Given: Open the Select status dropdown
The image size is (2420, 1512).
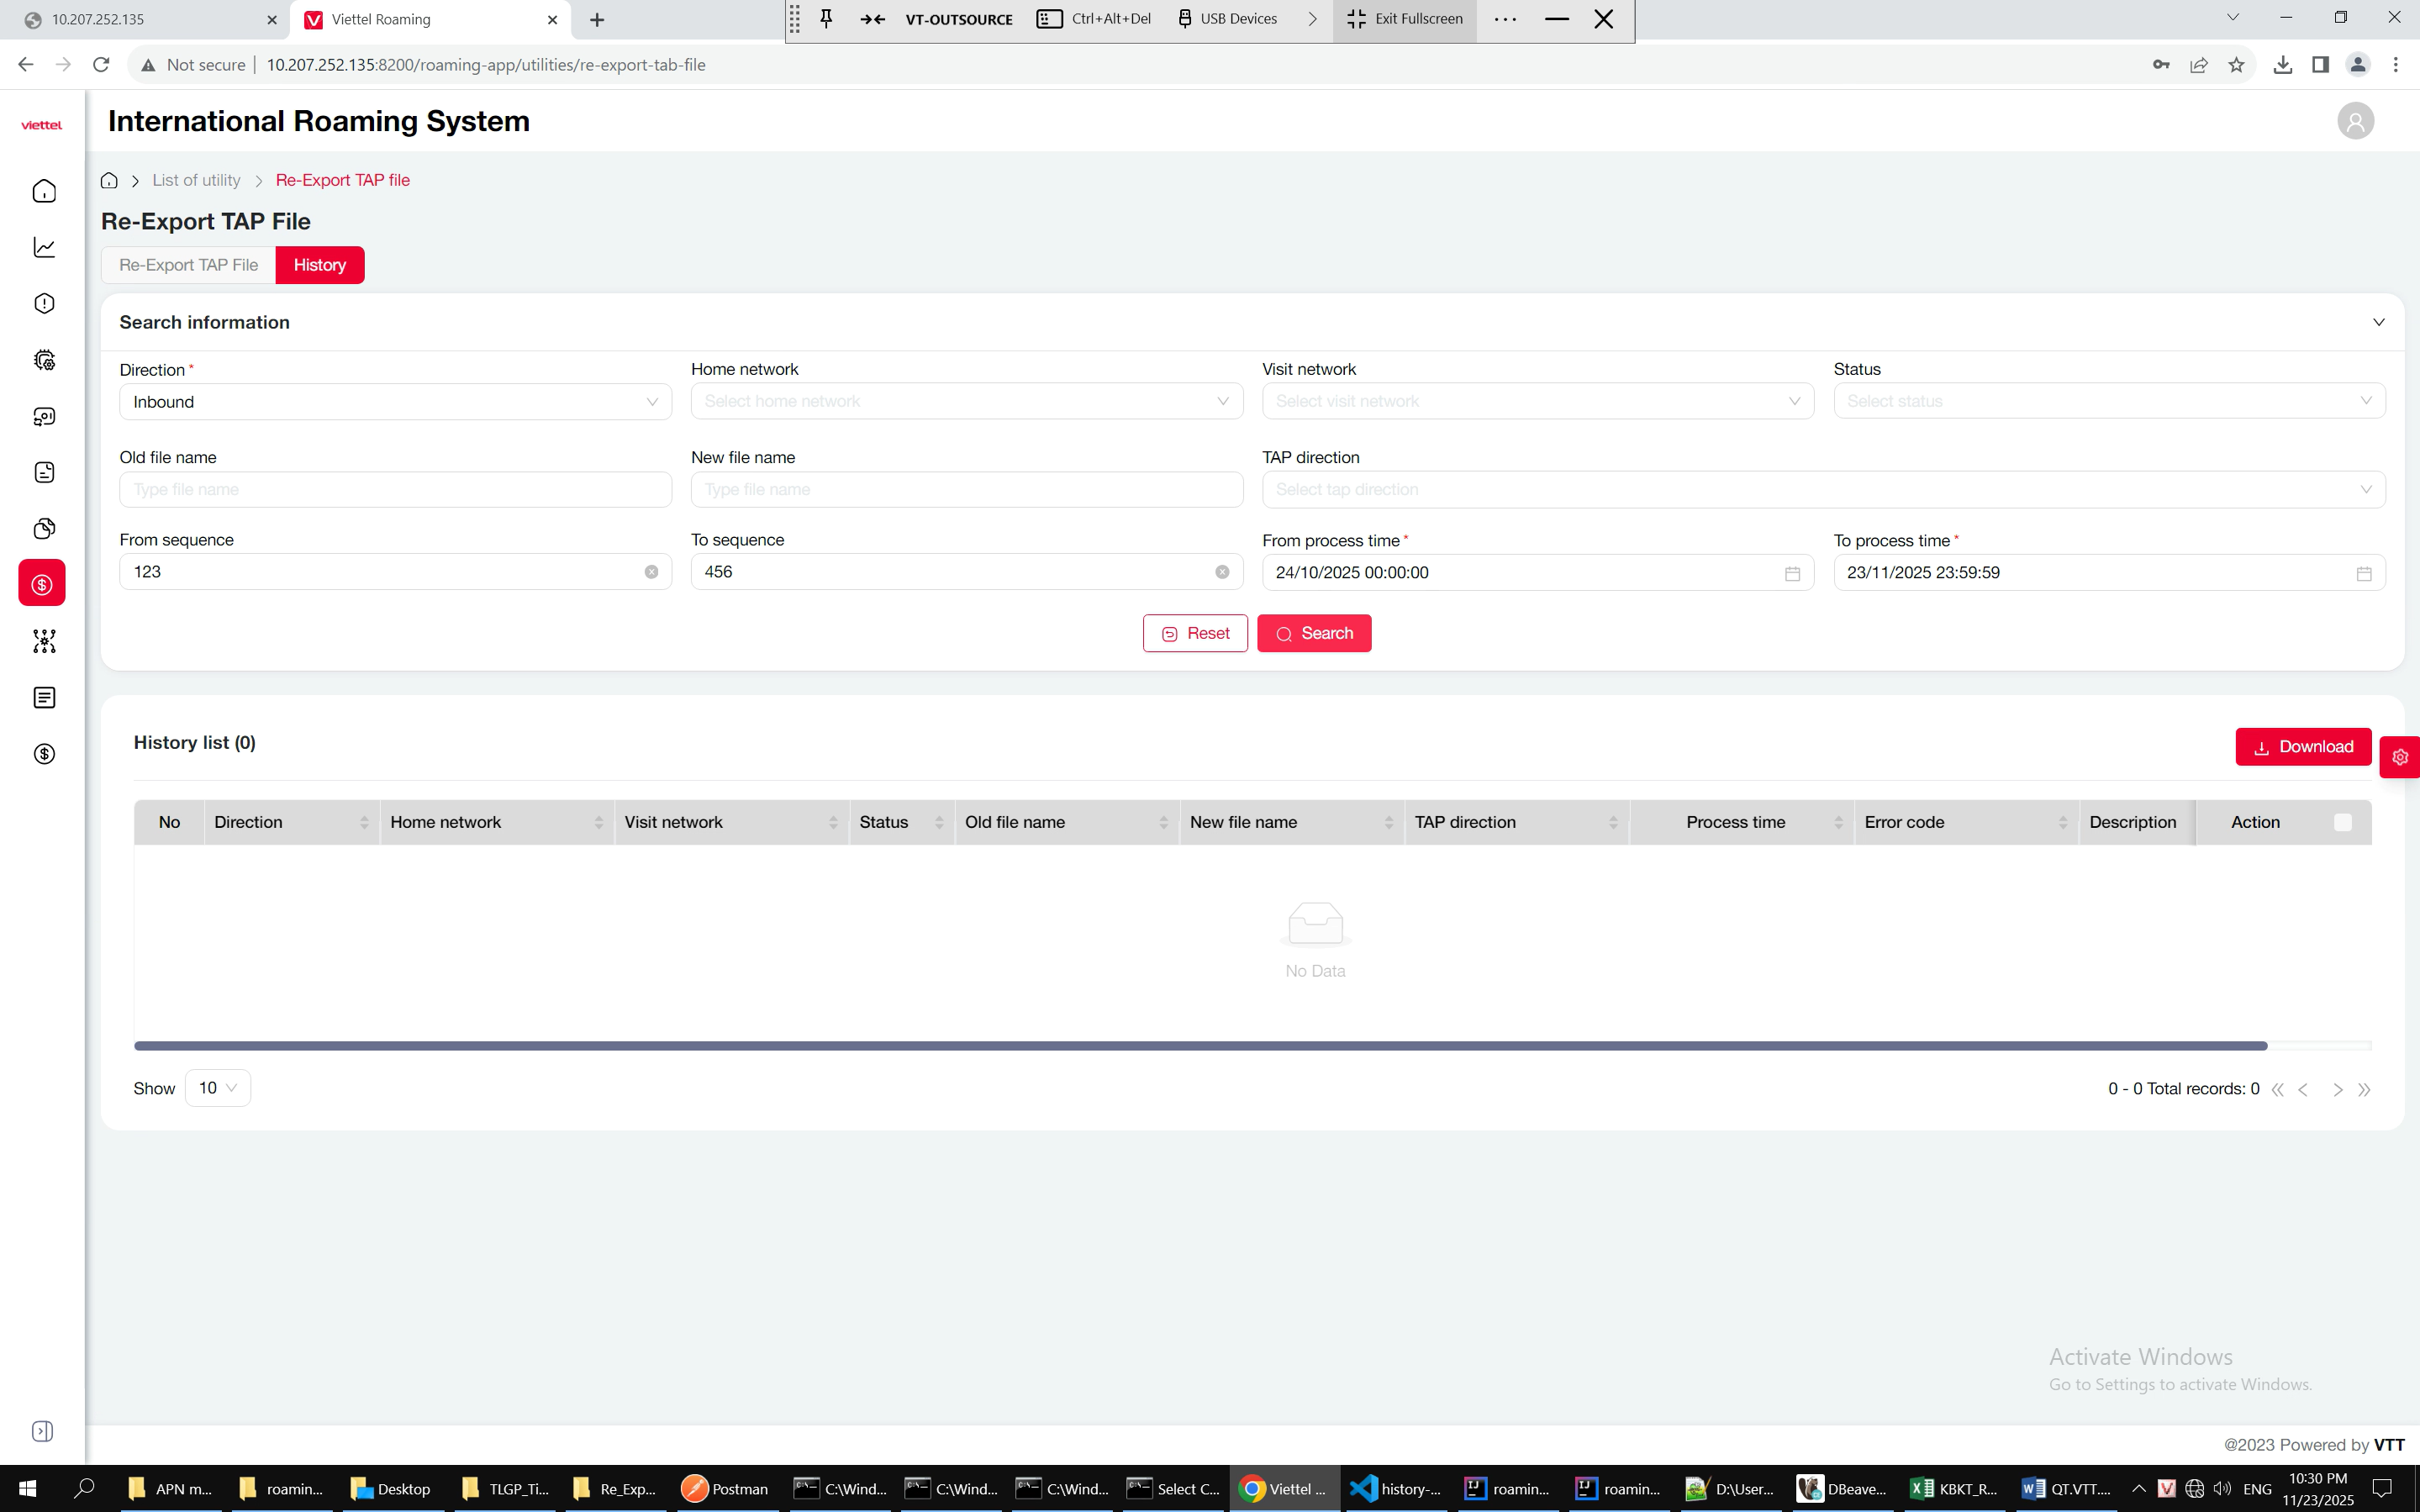Looking at the screenshot, I should pyautogui.click(x=2108, y=401).
